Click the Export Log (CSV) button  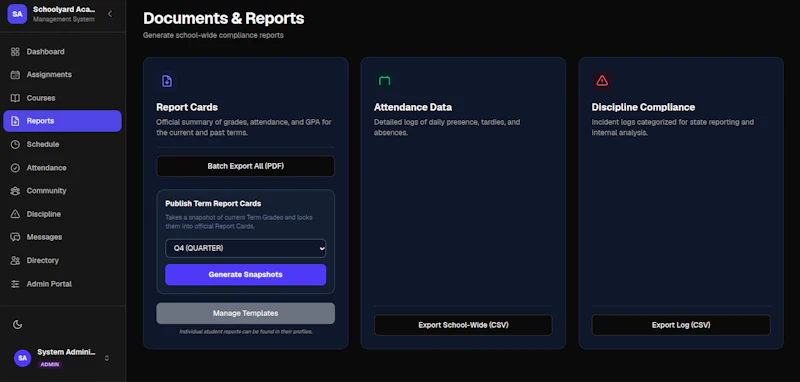pos(681,325)
